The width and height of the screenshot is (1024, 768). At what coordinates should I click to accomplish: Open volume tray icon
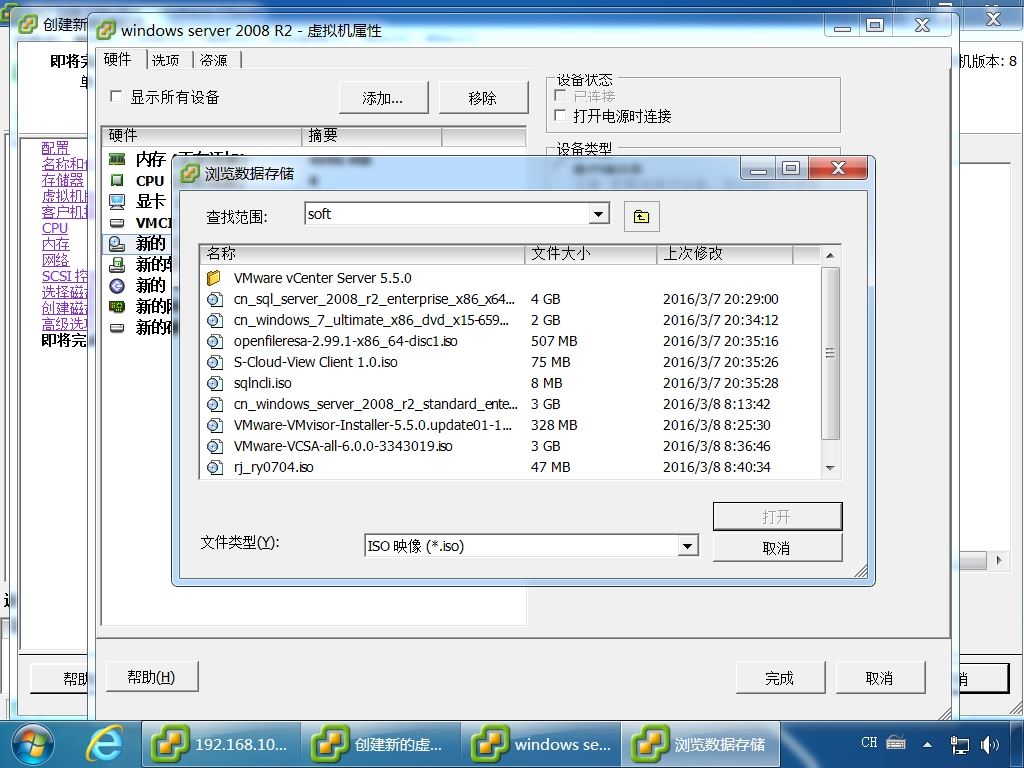[990, 744]
